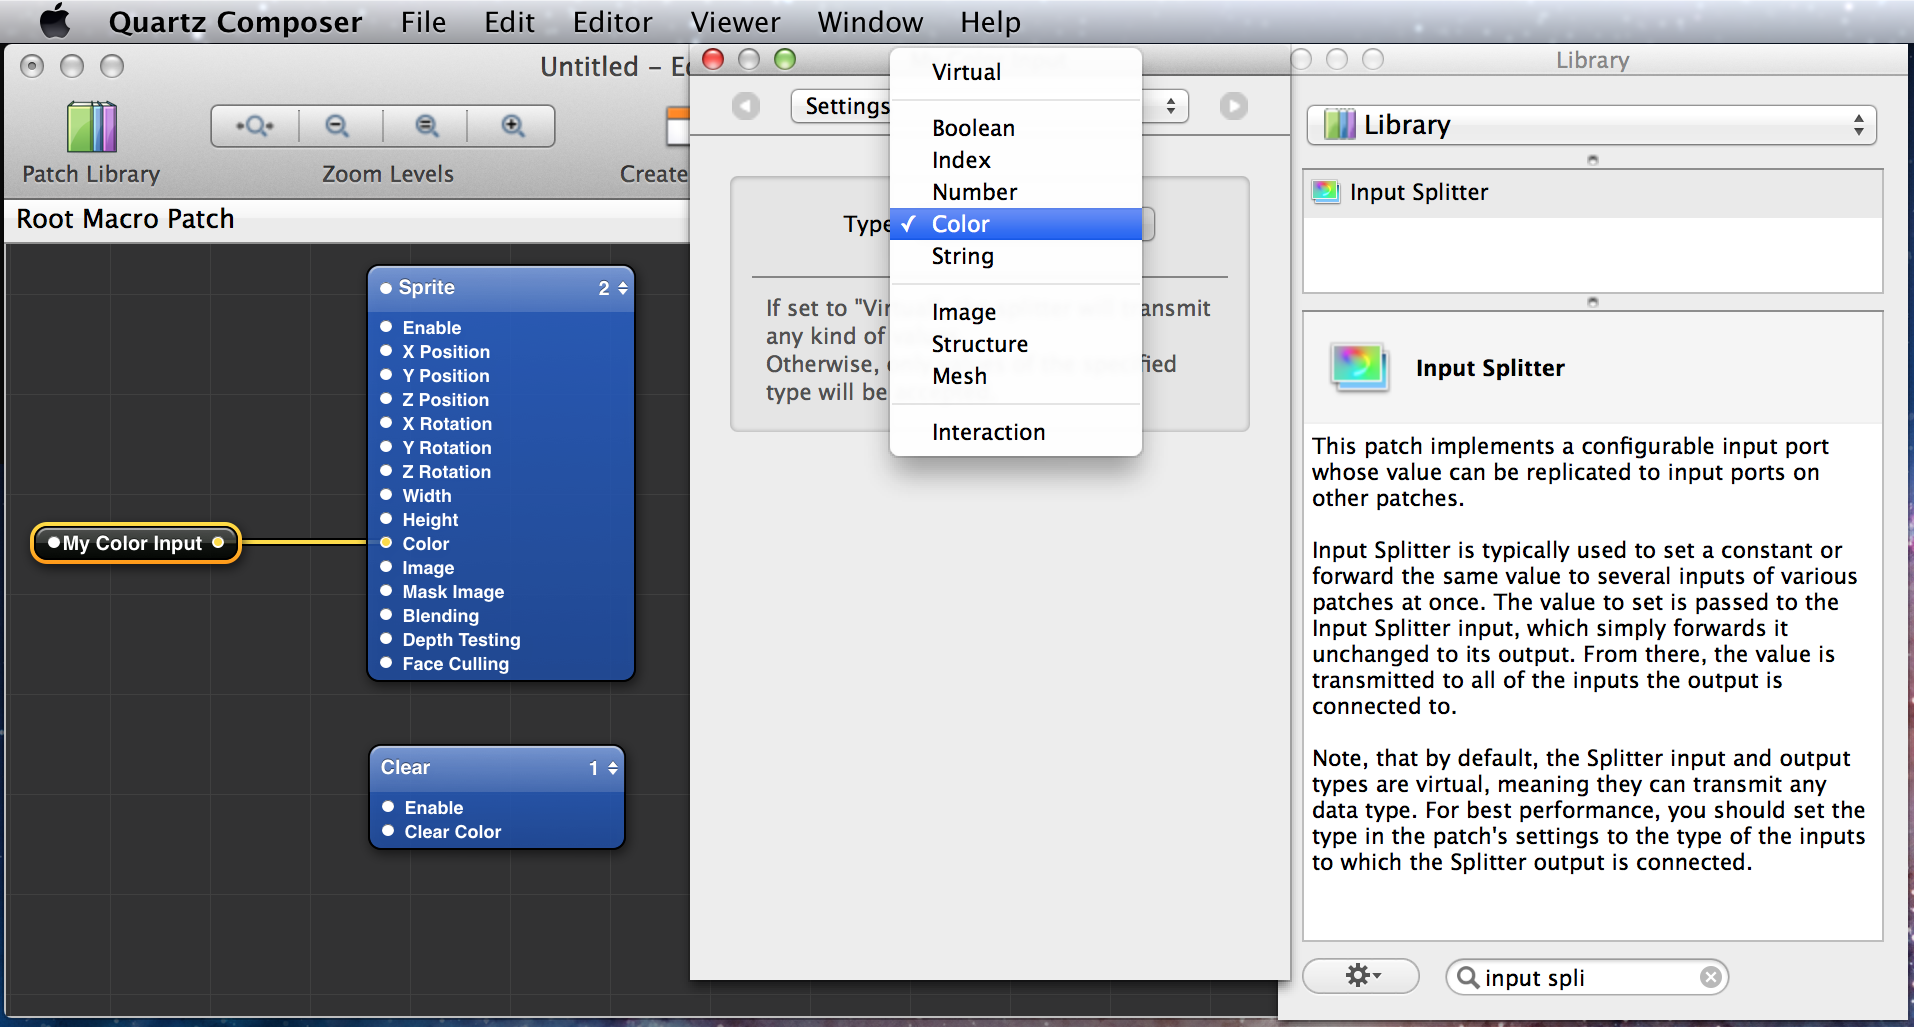Click the search magnifier in the library field
Viewport: 1914px width, 1027px height.
coord(1467,977)
